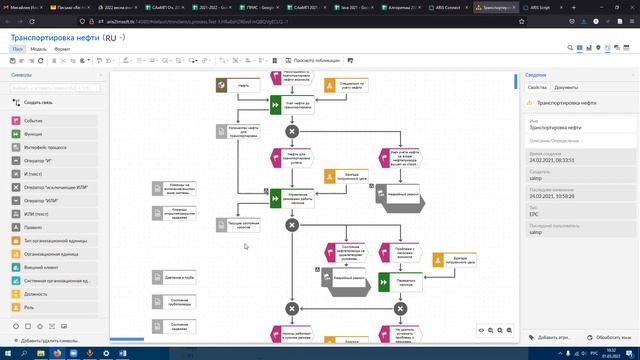Open the Формат tab
Image resolution: width=640 pixels, height=360 pixels.
62,49
